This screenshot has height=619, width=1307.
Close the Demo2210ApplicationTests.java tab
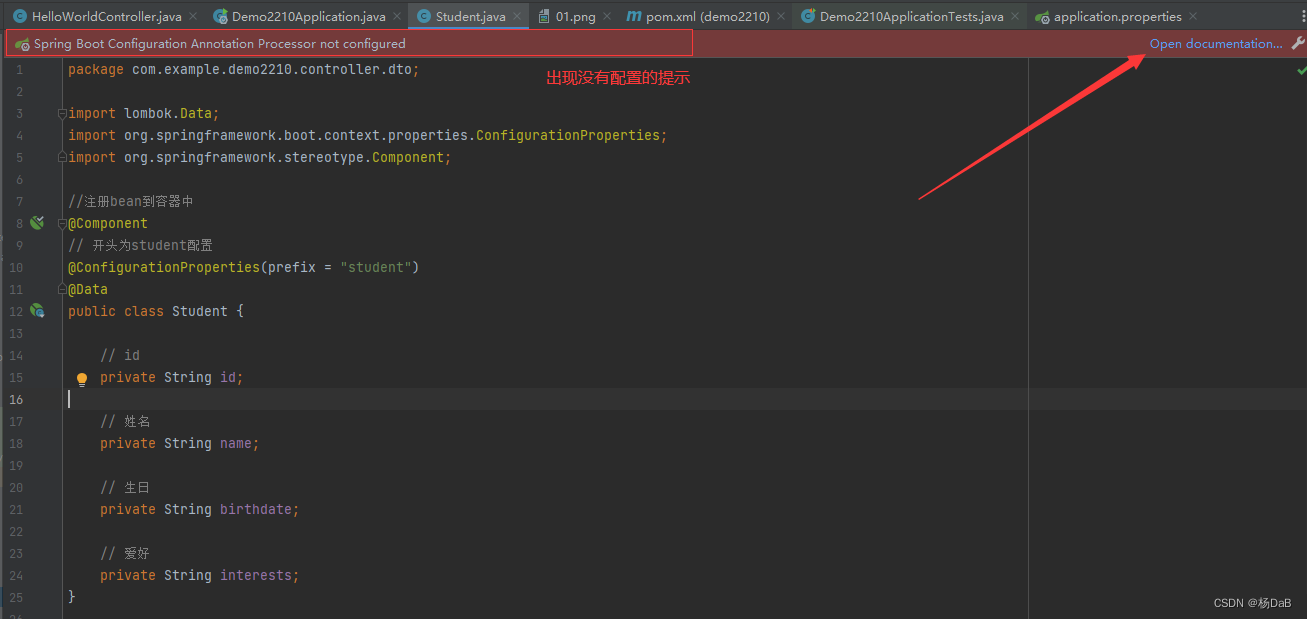point(1015,17)
